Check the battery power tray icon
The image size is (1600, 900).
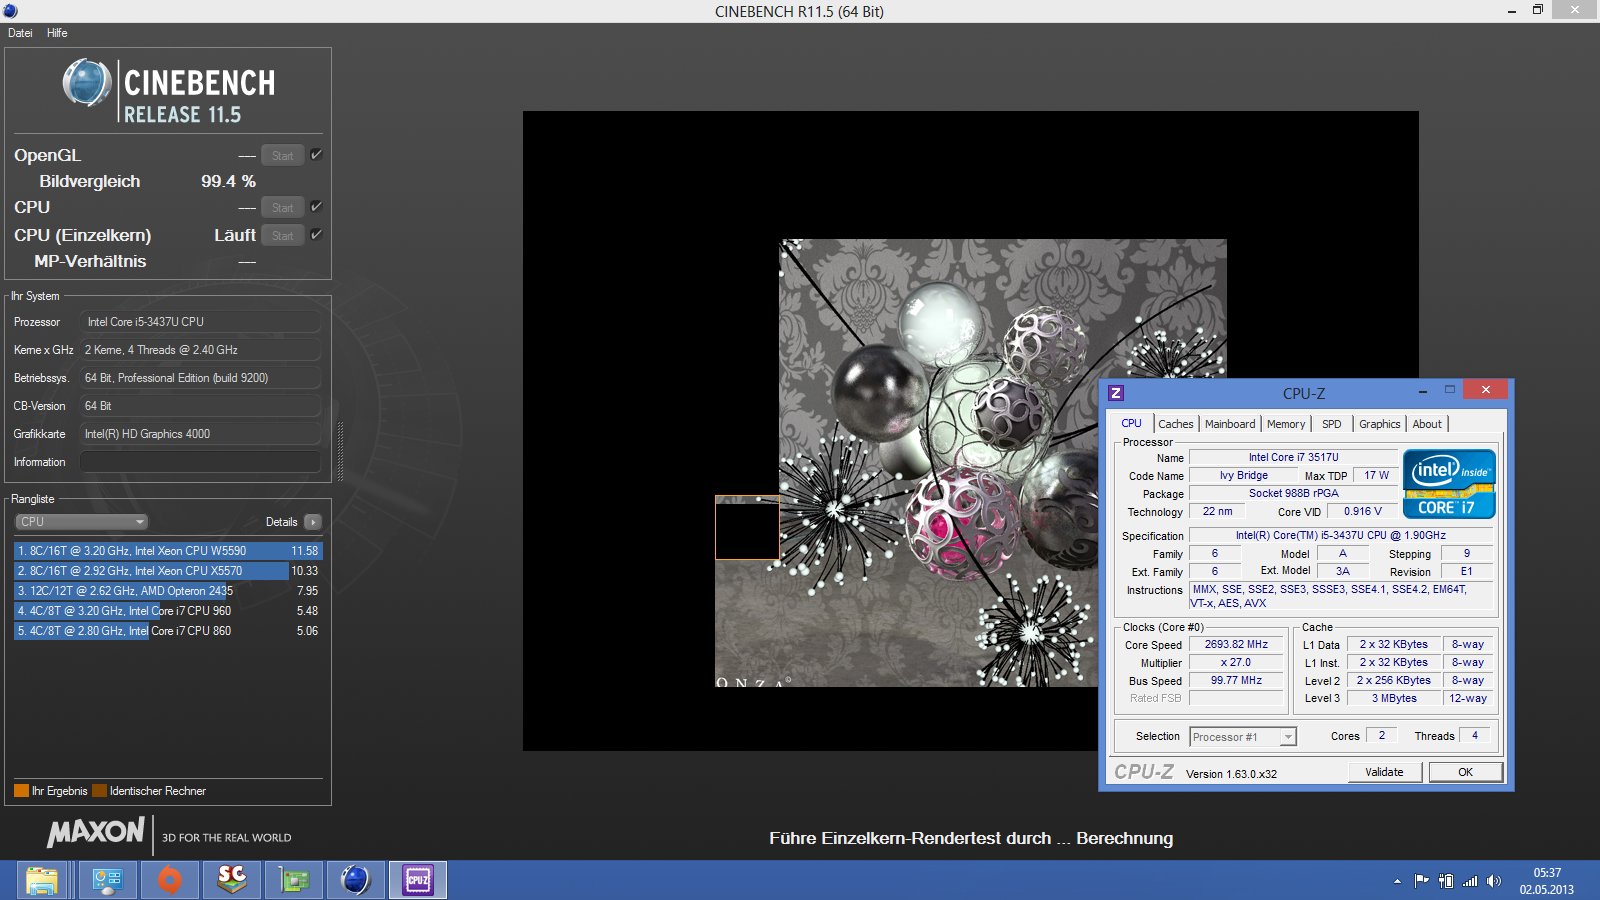click(x=1446, y=881)
